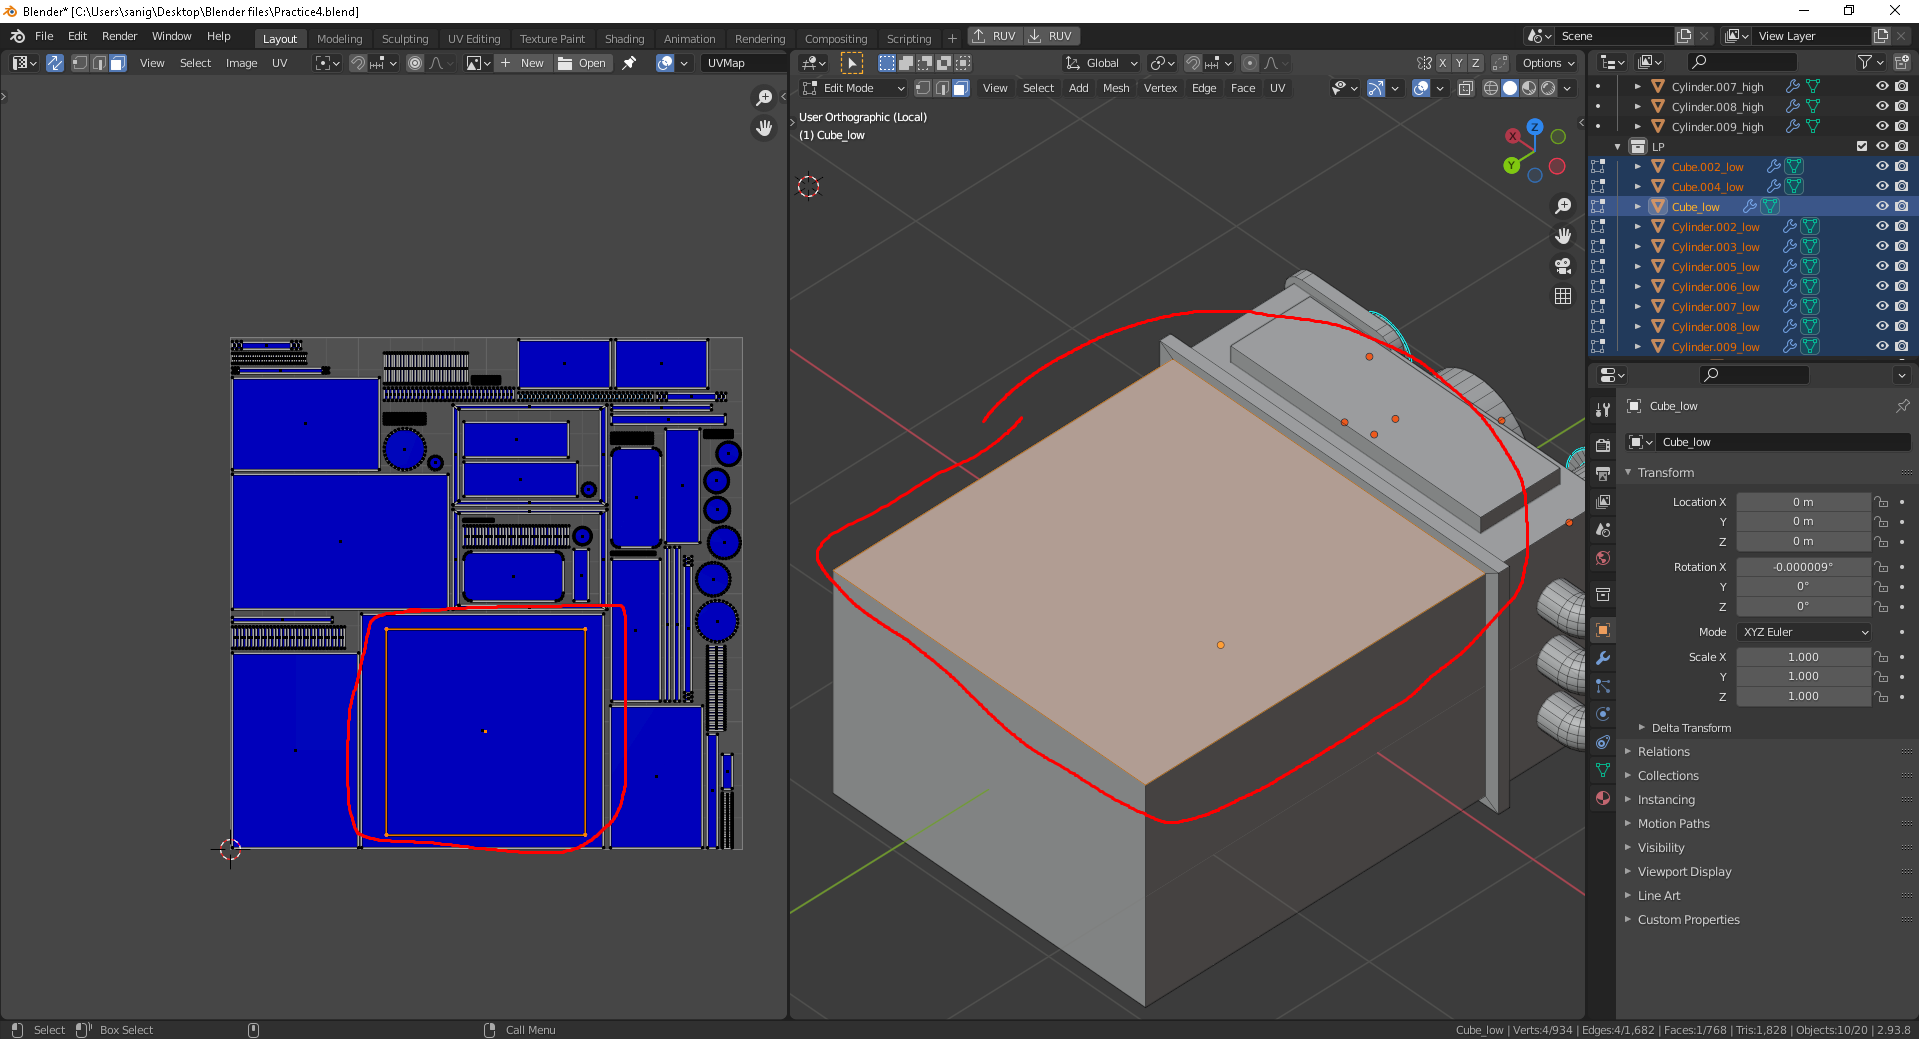Viewport: 1919px width, 1039px height.
Task: Open the UVMap field
Action: (x=743, y=63)
